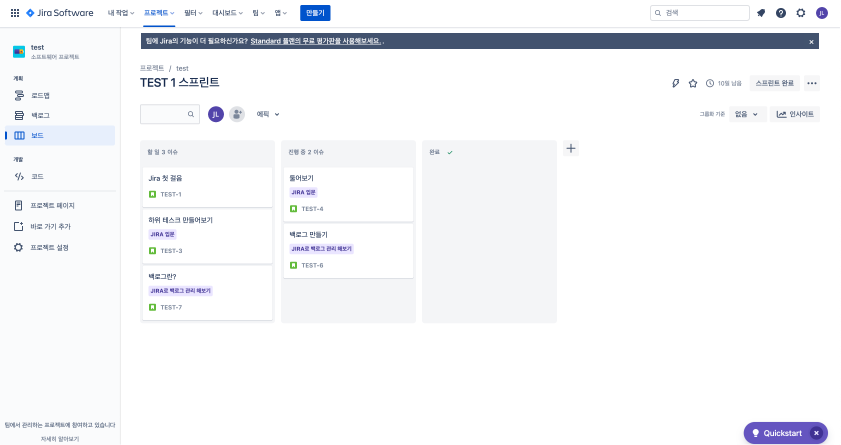Image resolution: width=841 pixels, height=445 pixels.
Task: Open the help question mark icon
Action: coord(781,13)
